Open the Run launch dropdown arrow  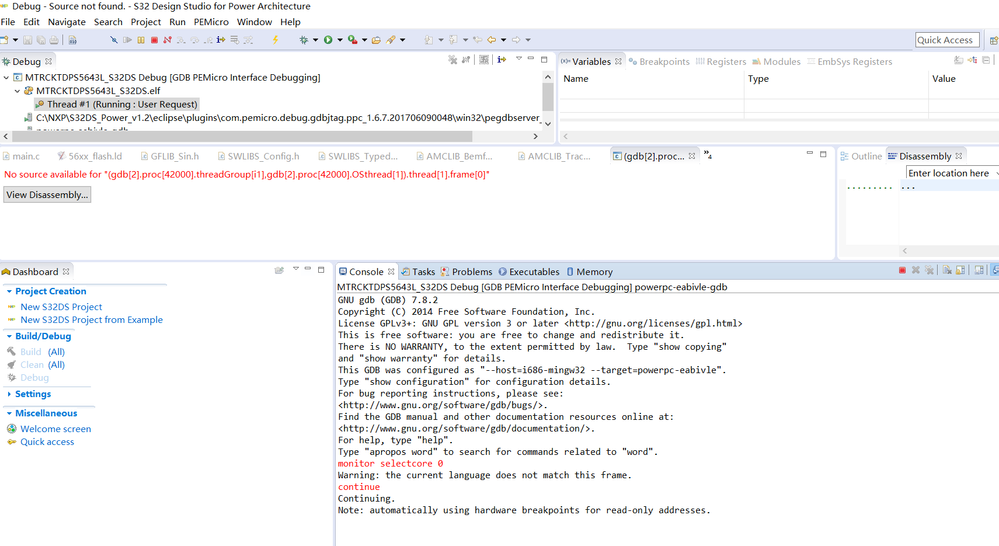pyautogui.click(x=340, y=40)
